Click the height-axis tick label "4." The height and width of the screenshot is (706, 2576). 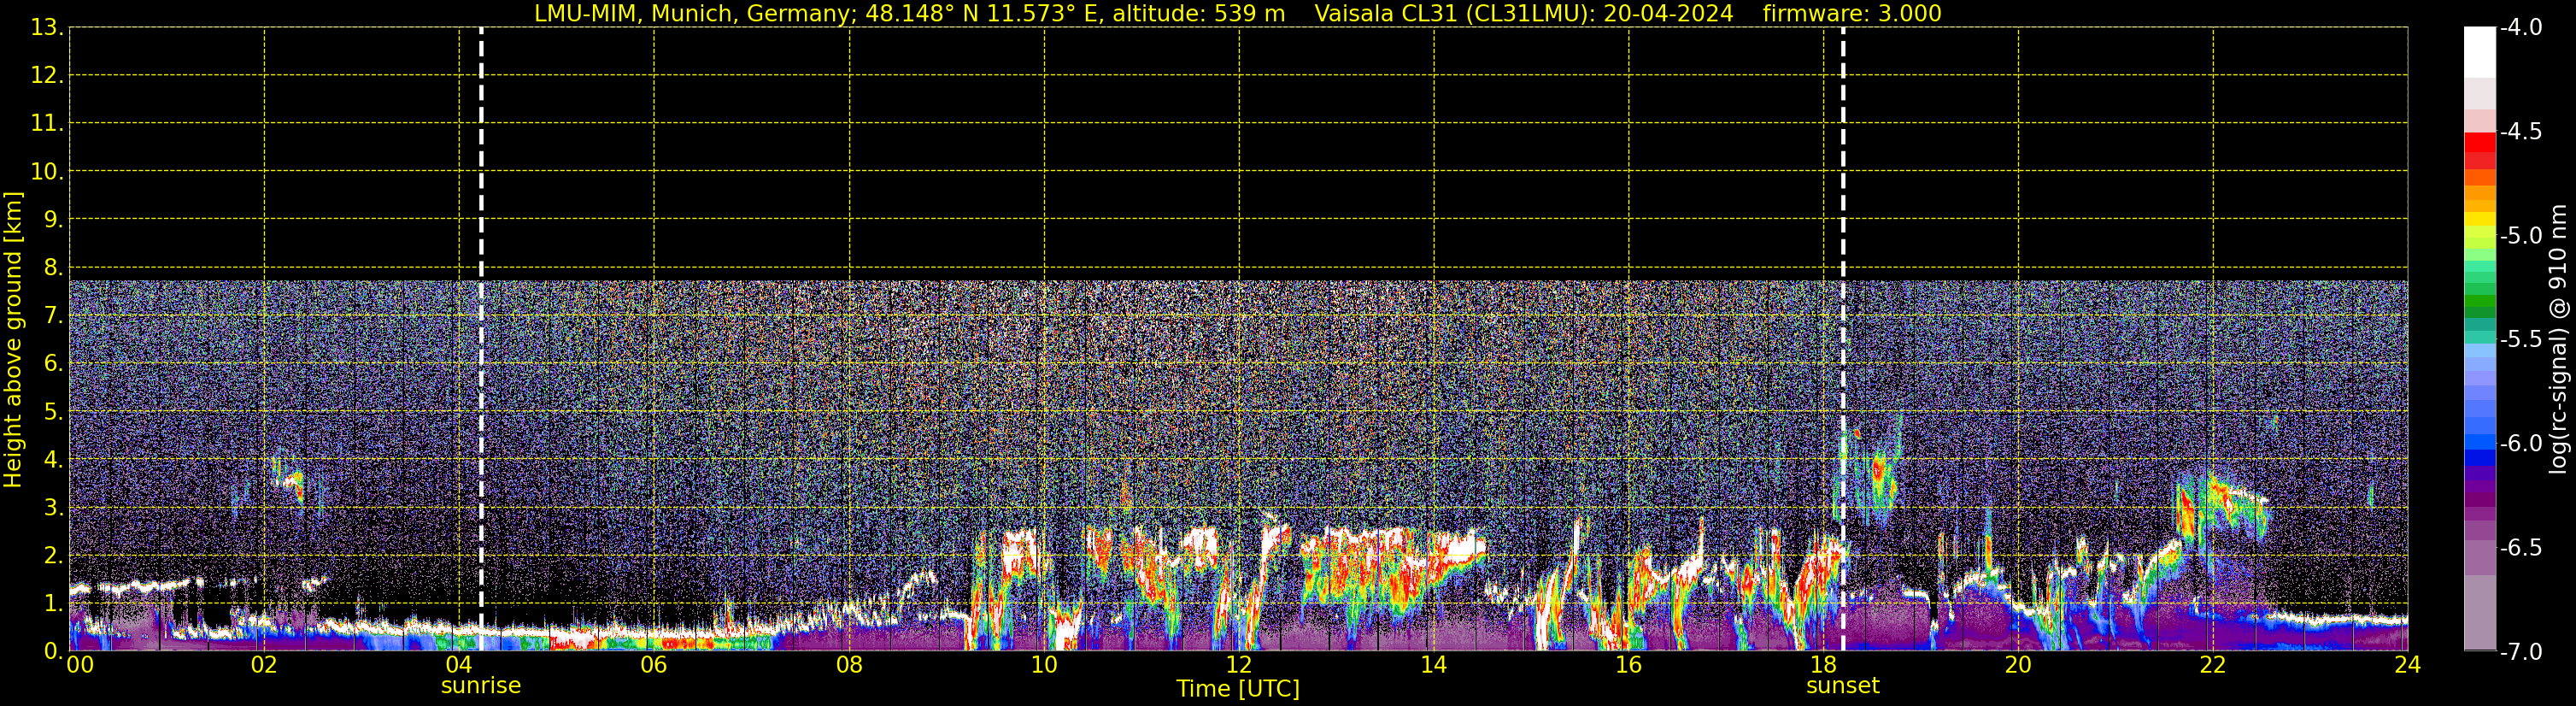[54, 460]
